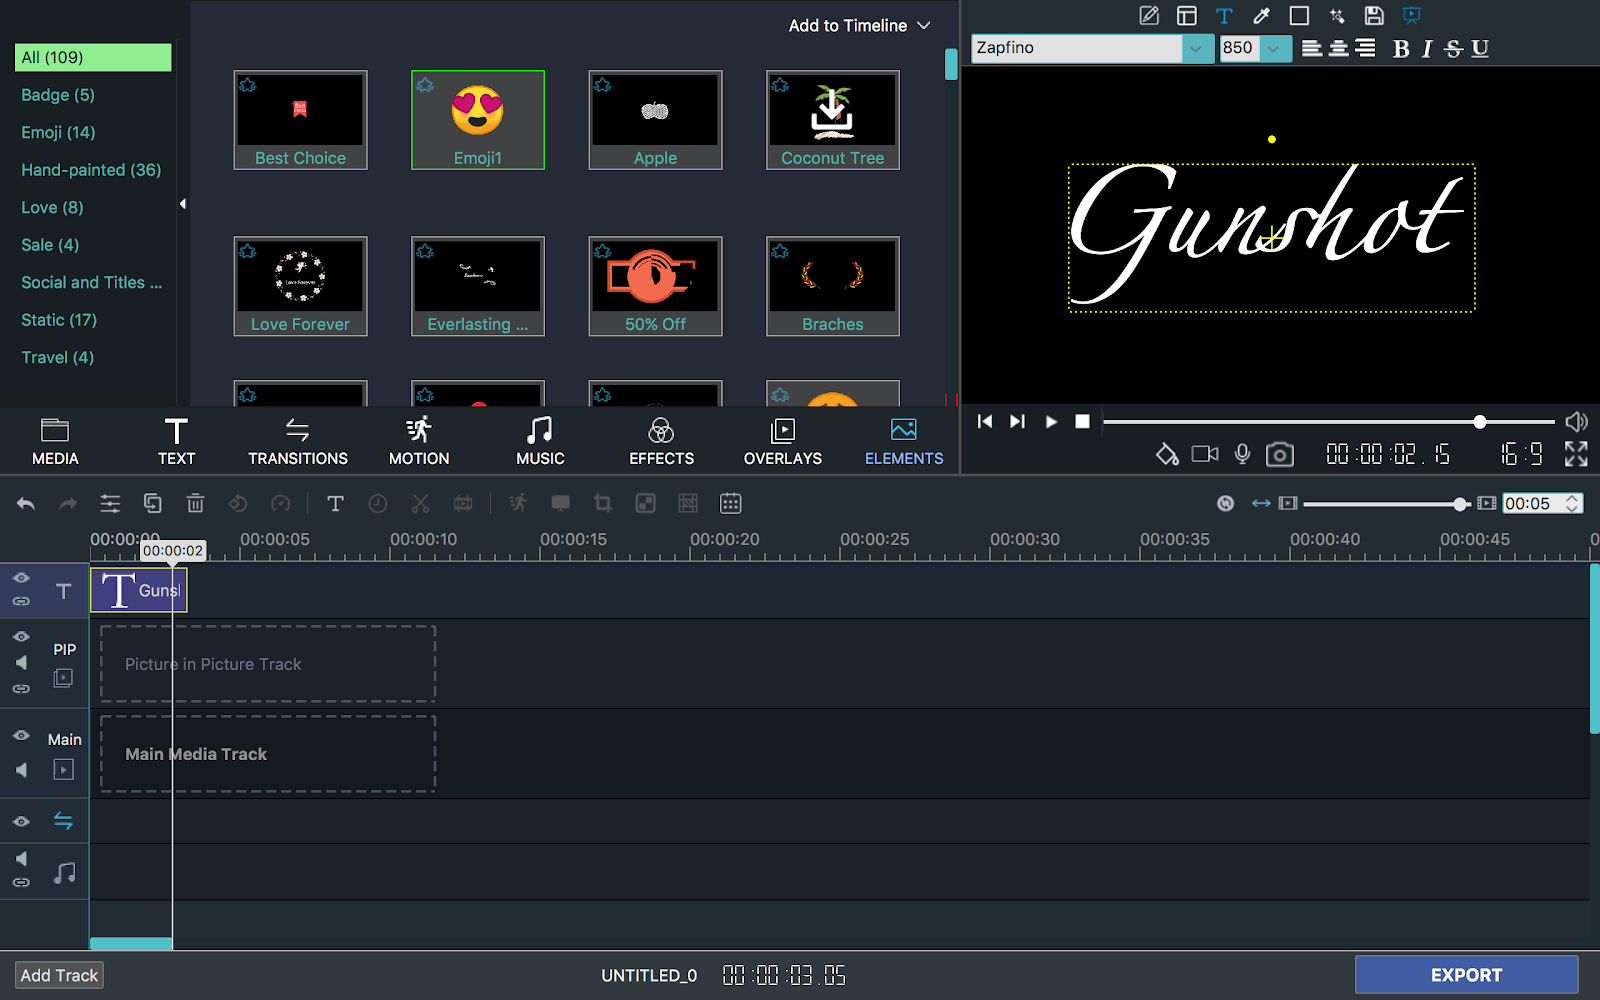Apply italic formatting to text
The image size is (1600, 1000).
pyautogui.click(x=1427, y=49)
